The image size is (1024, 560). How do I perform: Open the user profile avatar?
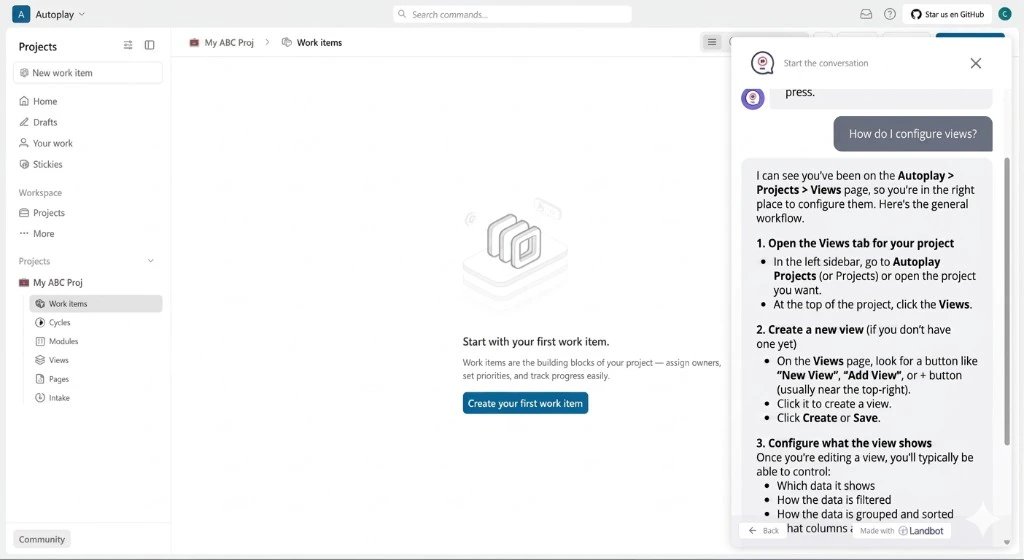coord(1004,14)
